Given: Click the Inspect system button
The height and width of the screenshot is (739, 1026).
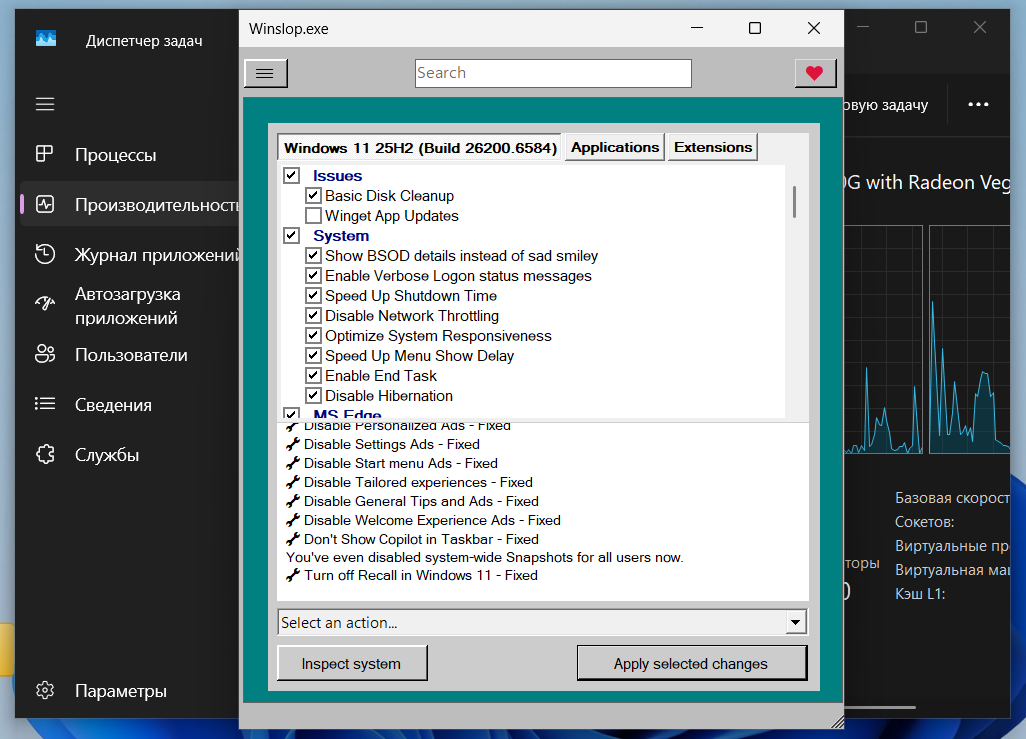Looking at the screenshot, I should coord(352,664).
